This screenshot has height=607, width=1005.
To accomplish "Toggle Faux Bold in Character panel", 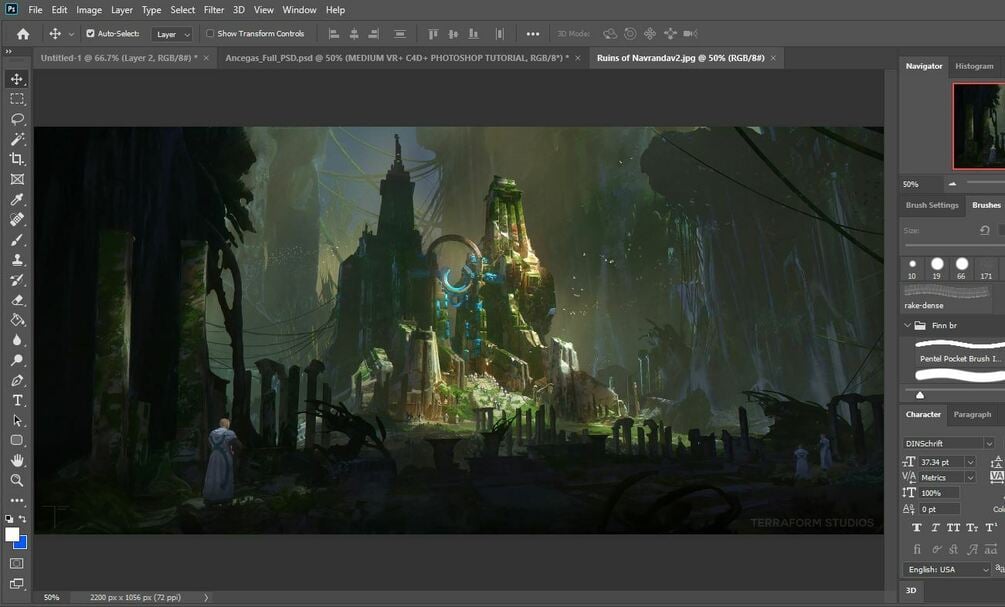I will (917, 528).
